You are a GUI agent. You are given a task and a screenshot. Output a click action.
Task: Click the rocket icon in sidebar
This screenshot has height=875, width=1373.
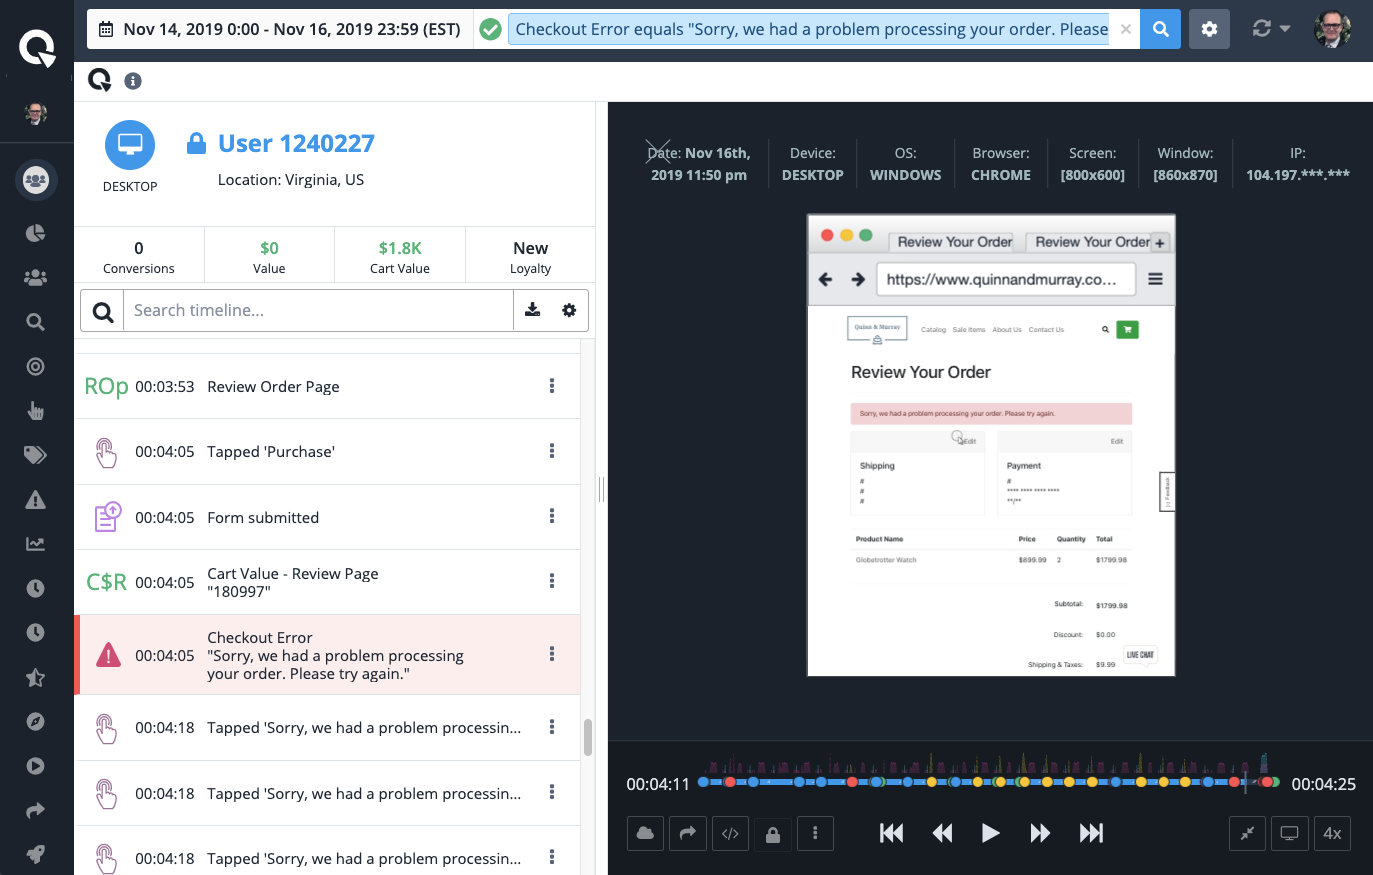pyautogui.click(x=35, y=854)
